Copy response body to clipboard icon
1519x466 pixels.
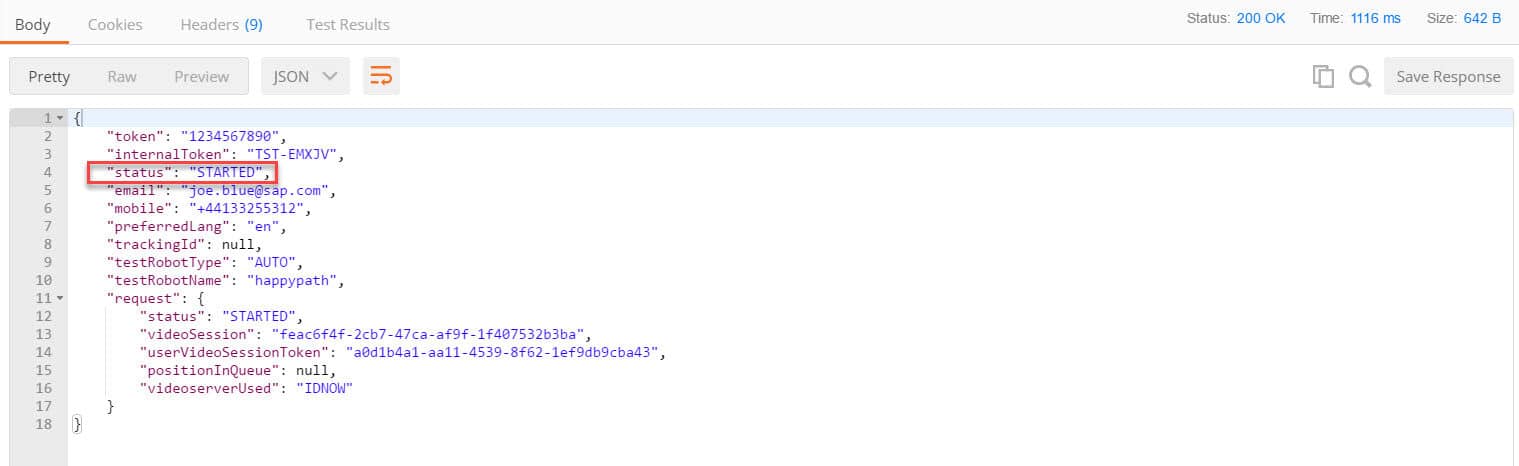(1323, 77)
